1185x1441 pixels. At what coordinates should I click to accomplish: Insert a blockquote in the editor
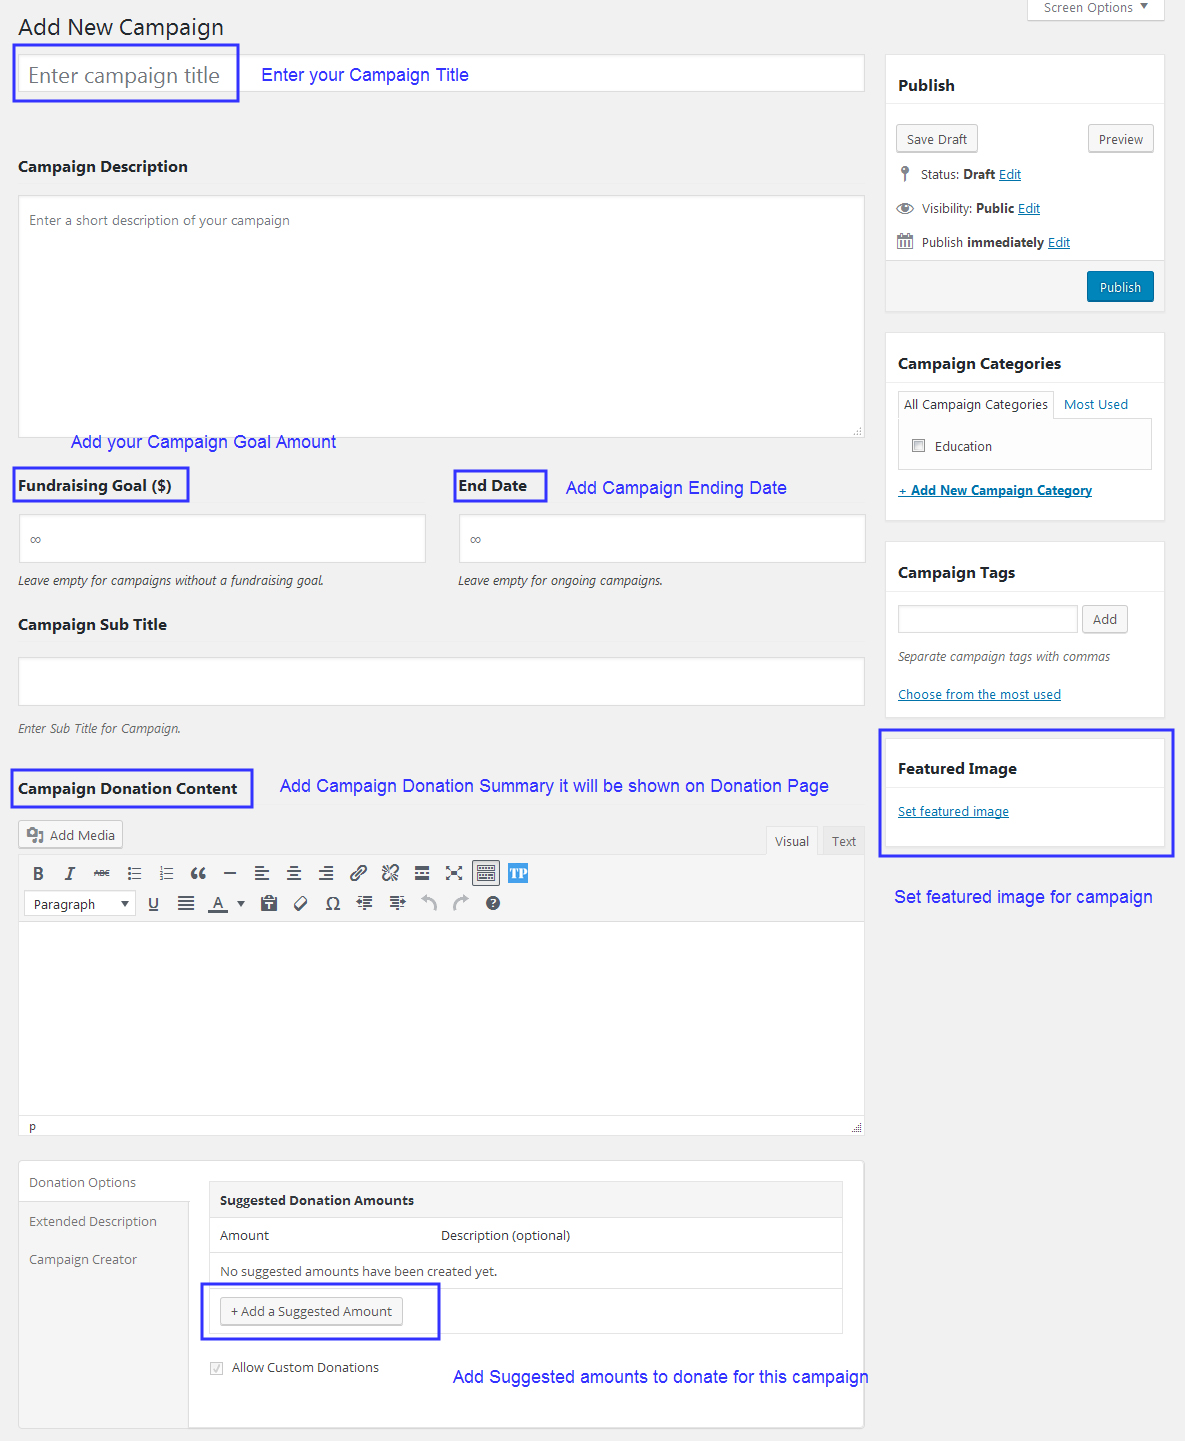pos(198,873)
